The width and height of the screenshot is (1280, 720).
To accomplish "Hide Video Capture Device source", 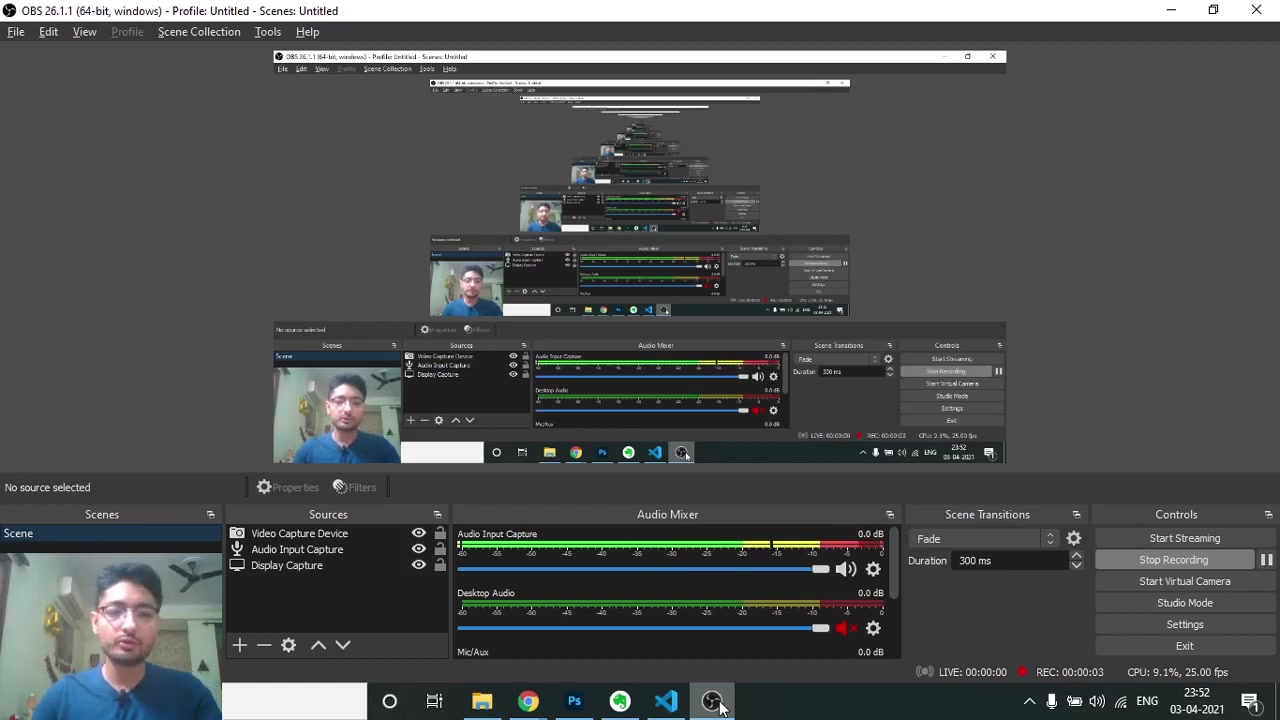I will point(419,534).
